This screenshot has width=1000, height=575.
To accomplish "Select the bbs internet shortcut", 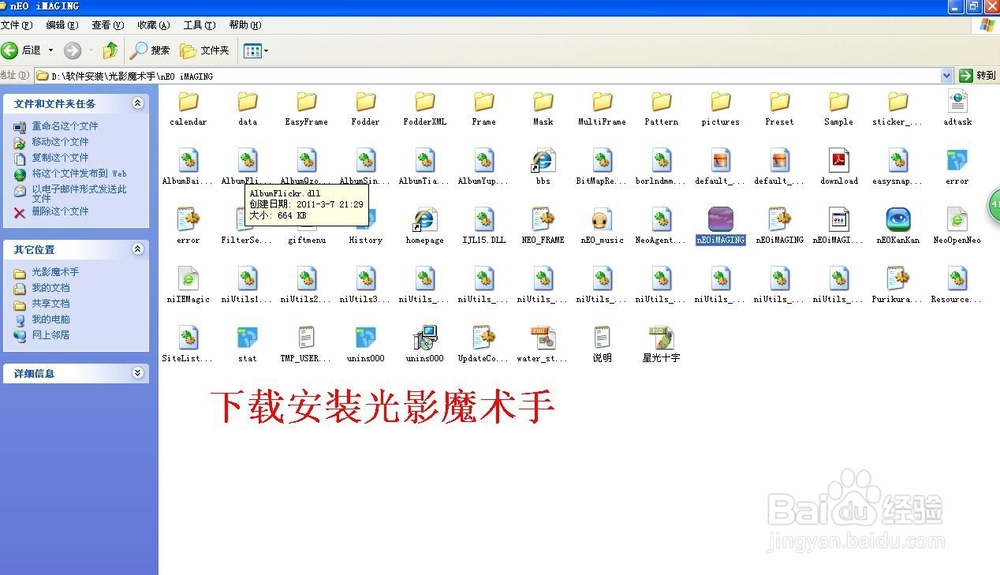I will (543, 161).
